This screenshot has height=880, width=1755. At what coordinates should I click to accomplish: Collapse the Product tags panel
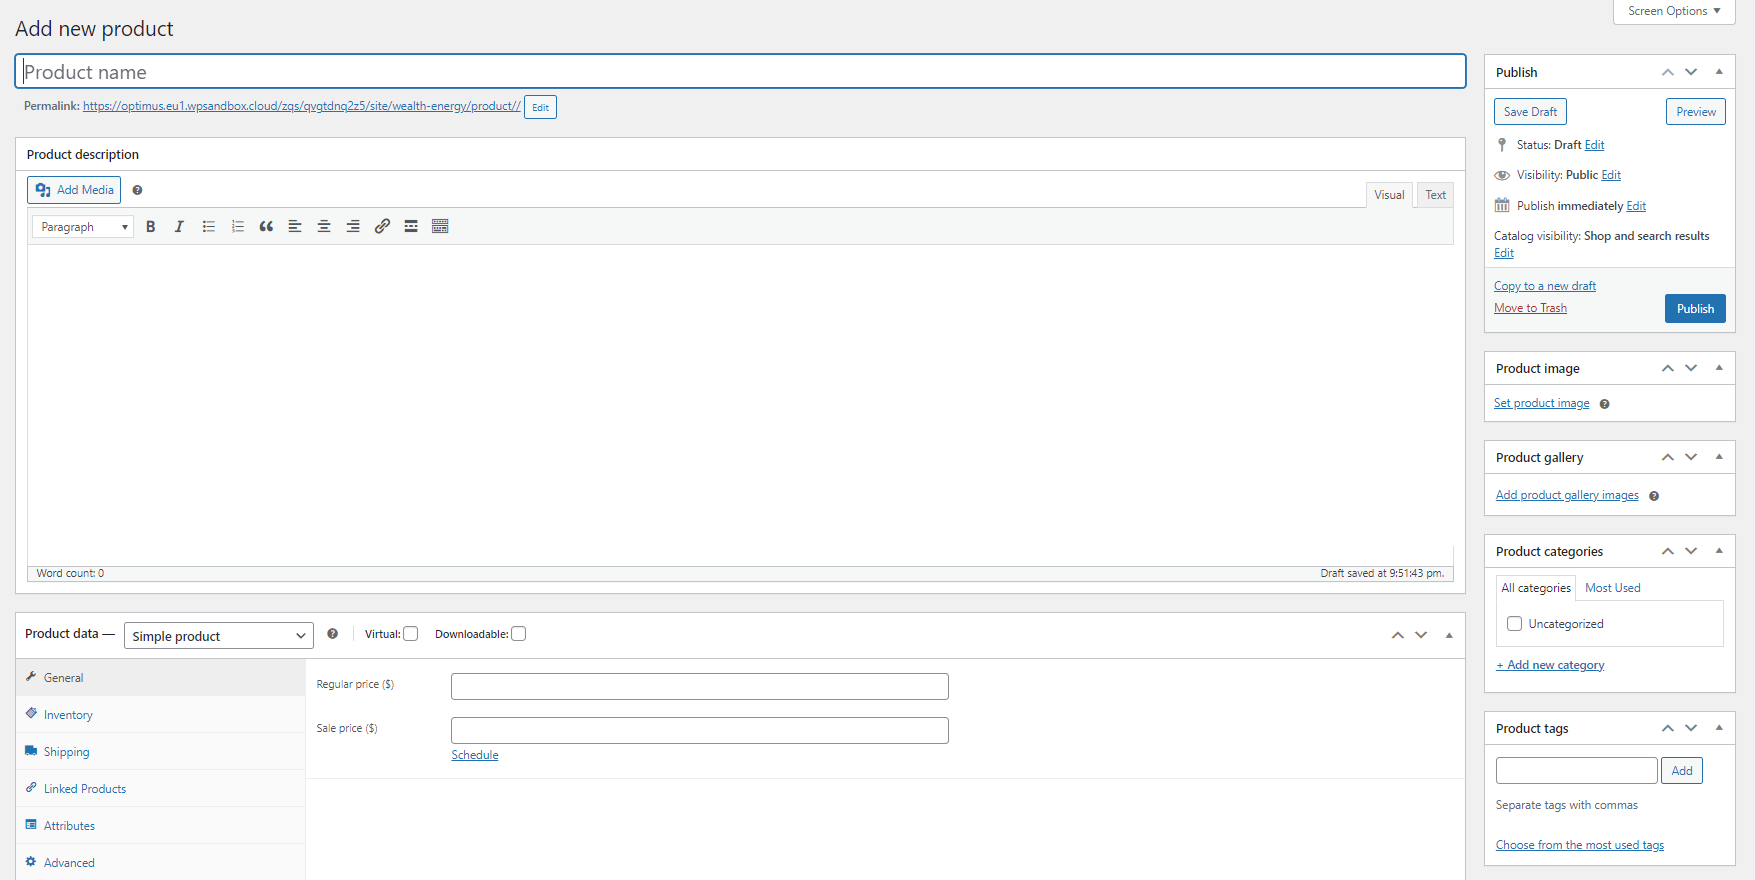click(1719, 728)
